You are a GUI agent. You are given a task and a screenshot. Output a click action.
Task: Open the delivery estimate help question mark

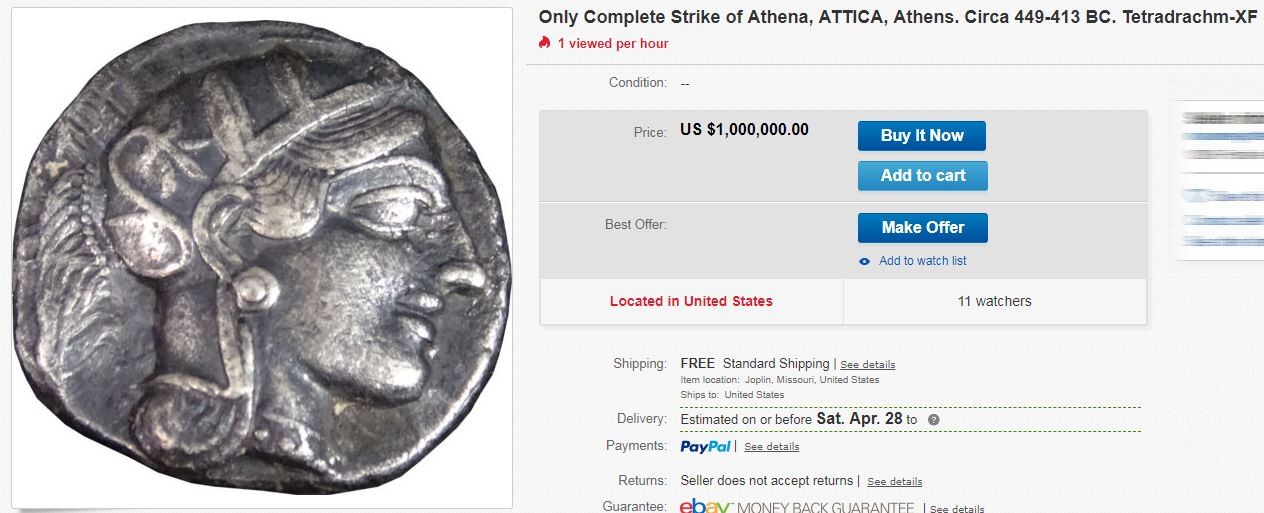click(x=934, y=420)
